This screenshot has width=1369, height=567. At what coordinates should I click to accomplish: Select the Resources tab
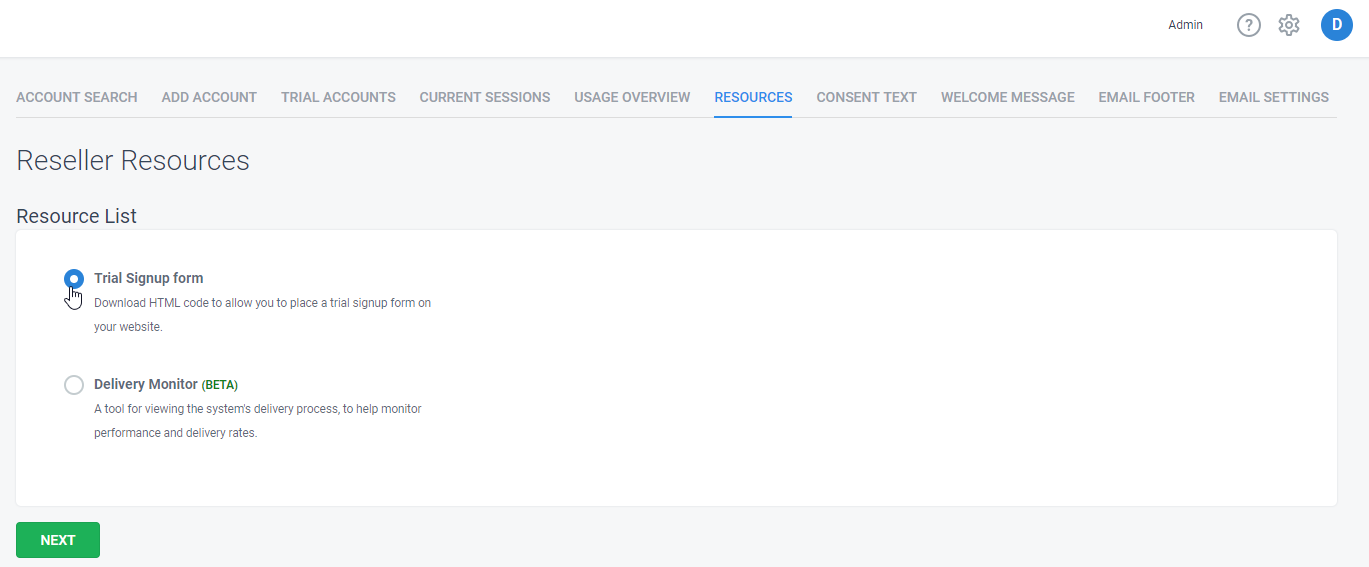pos(753,97)
